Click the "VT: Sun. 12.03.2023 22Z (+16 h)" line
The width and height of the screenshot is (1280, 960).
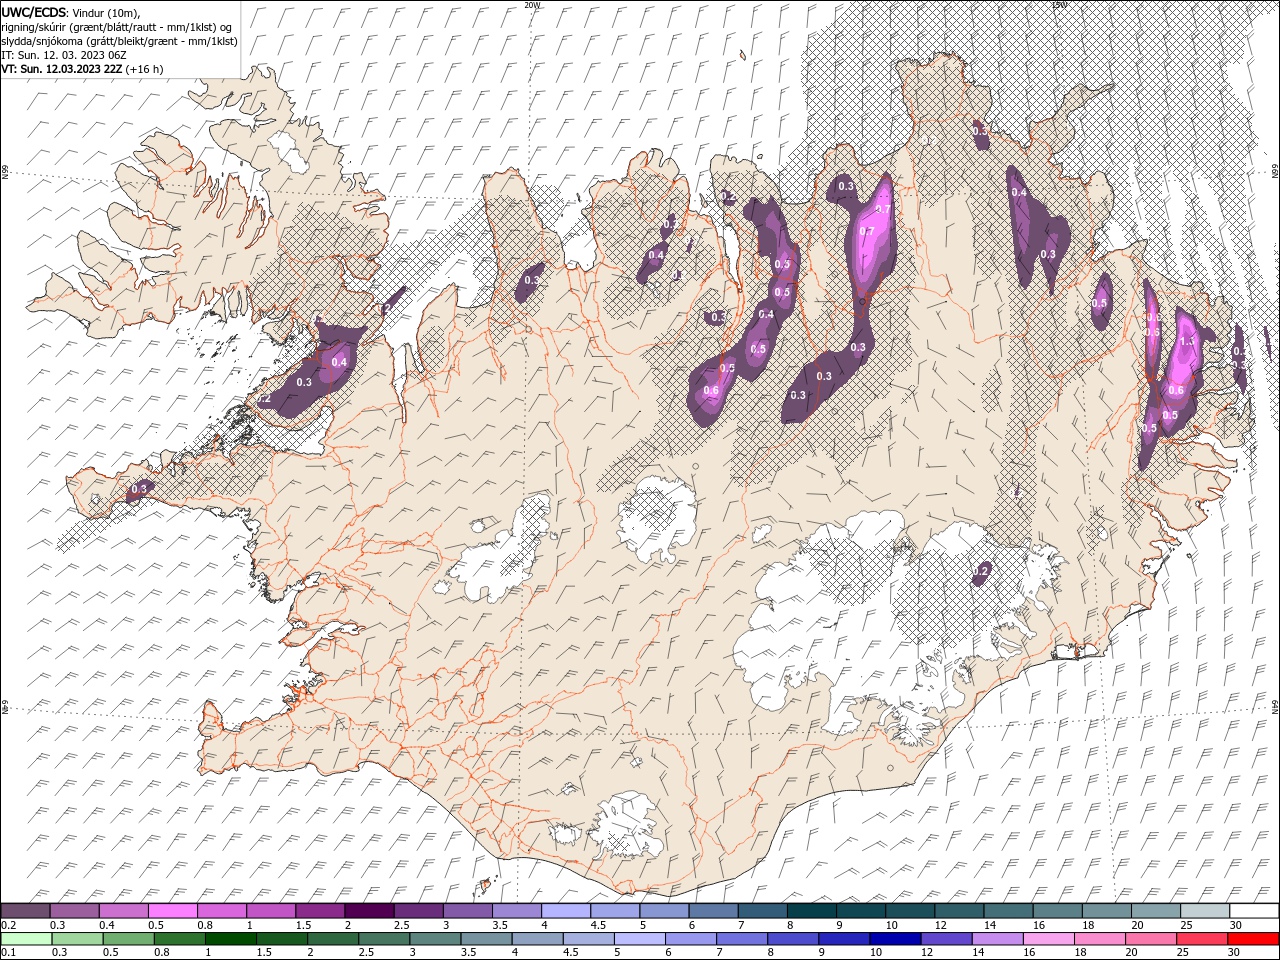click(82, 69)
